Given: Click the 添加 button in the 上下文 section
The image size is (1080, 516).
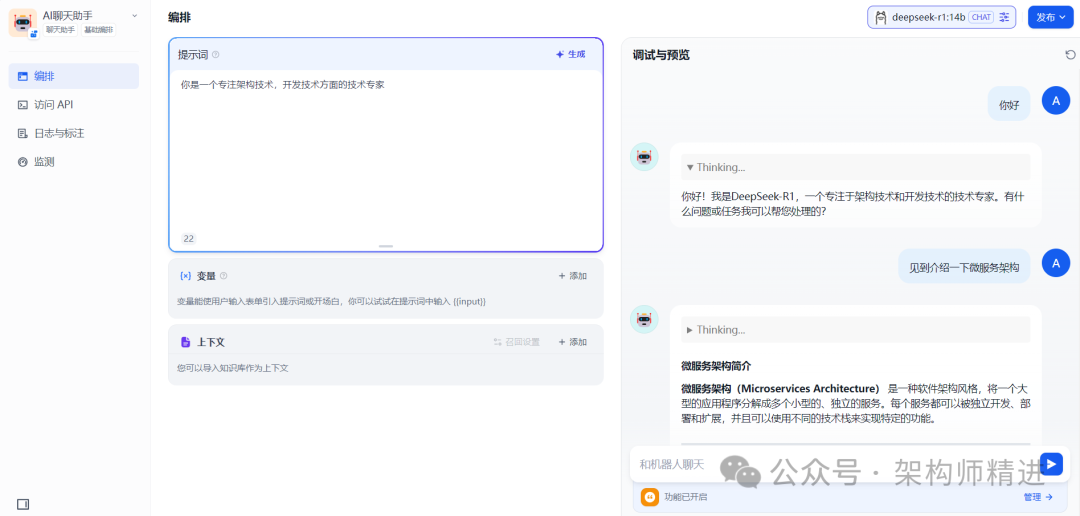Looking at the screenshot, I should point(572,342).
